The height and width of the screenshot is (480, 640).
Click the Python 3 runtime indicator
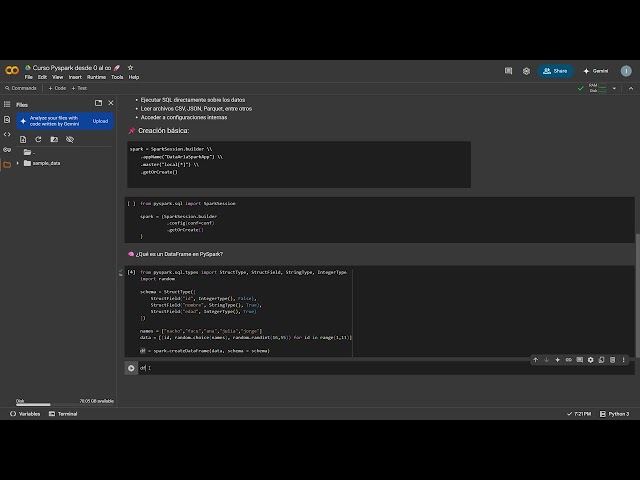(x=614, y=414)
